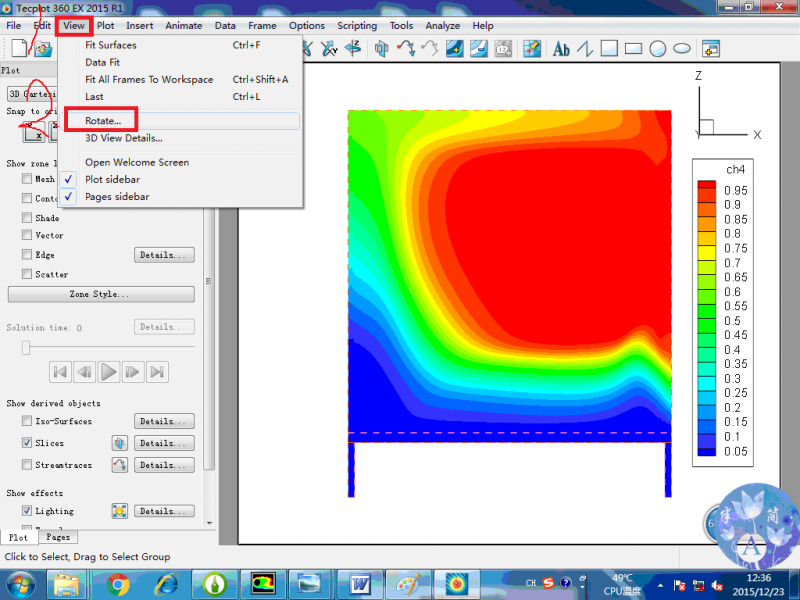Enable the Streamtraces checkbox
The height and width of the screenshot is (600, 800).
[x=27, y=464]
